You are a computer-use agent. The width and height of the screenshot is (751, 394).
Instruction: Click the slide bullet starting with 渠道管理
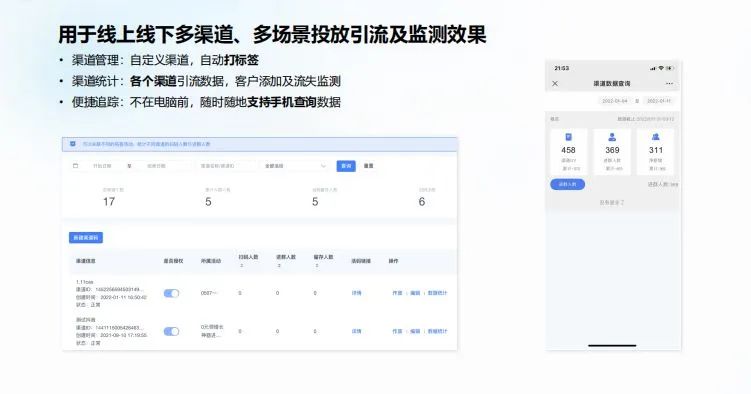(x=165, y=60)
